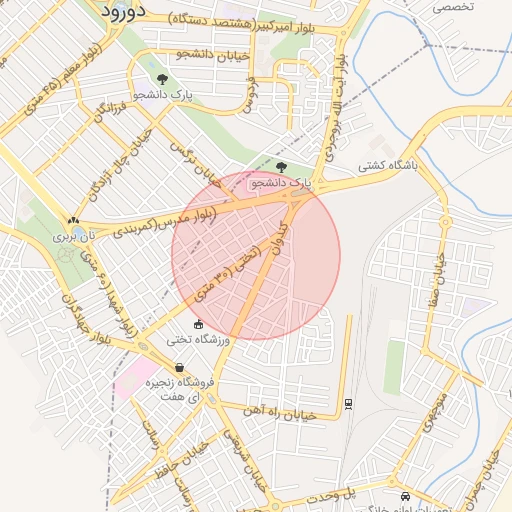This screenshot has height=512, width=512.
Task: Click the باشگاه کشتی place label
Action: (388, 166)
